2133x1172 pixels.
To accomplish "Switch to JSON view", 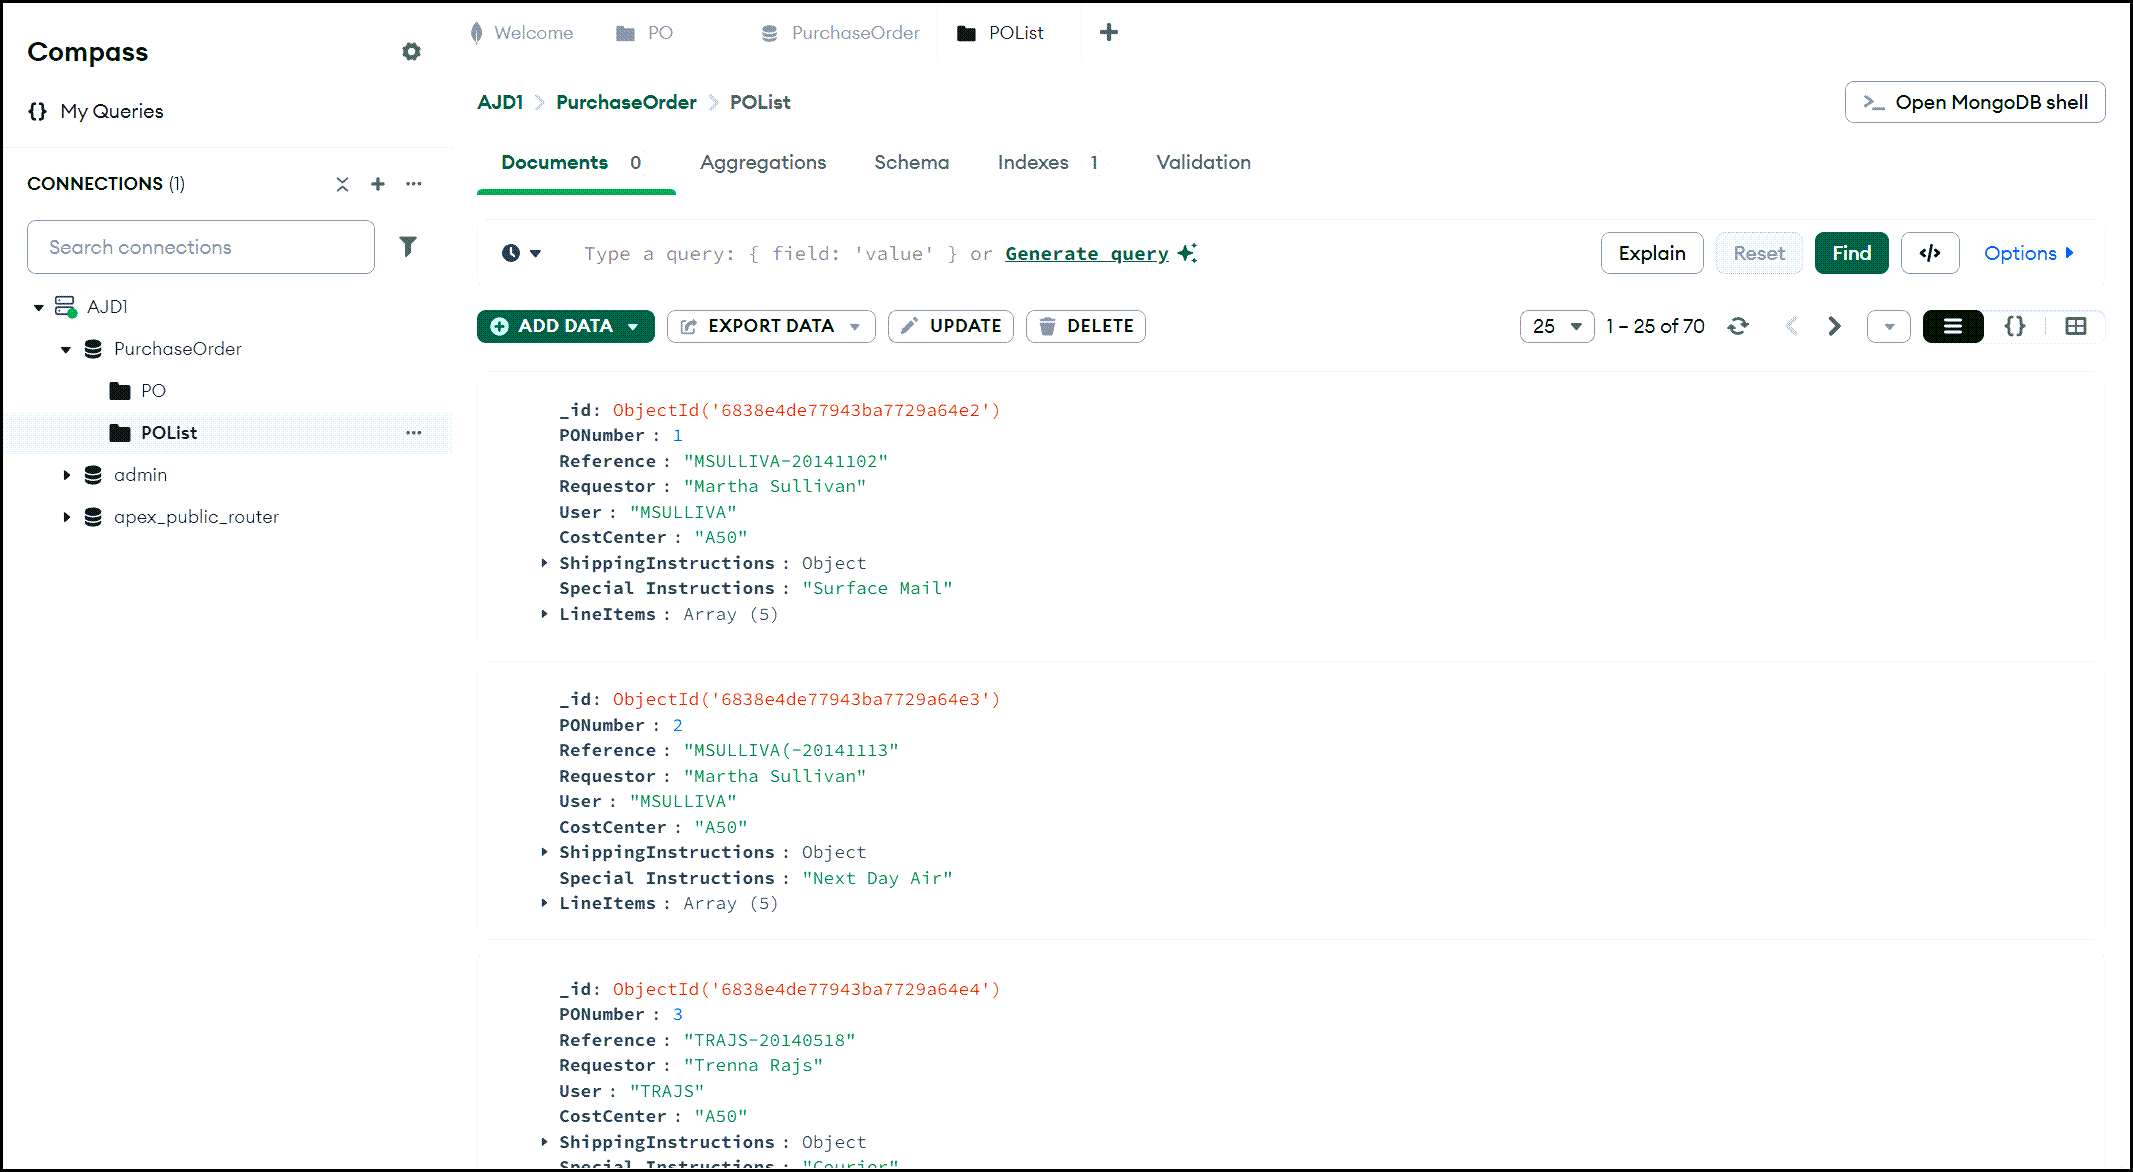I will pyautogui.click(x=2015, y=326).
